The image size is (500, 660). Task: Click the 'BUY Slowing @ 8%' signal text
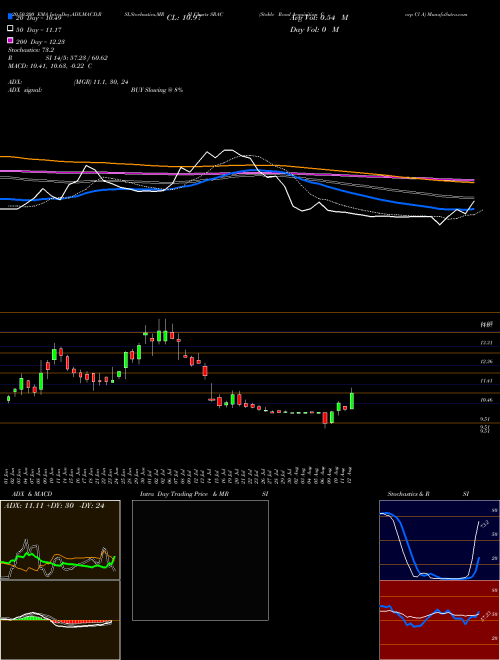(157, 90)
